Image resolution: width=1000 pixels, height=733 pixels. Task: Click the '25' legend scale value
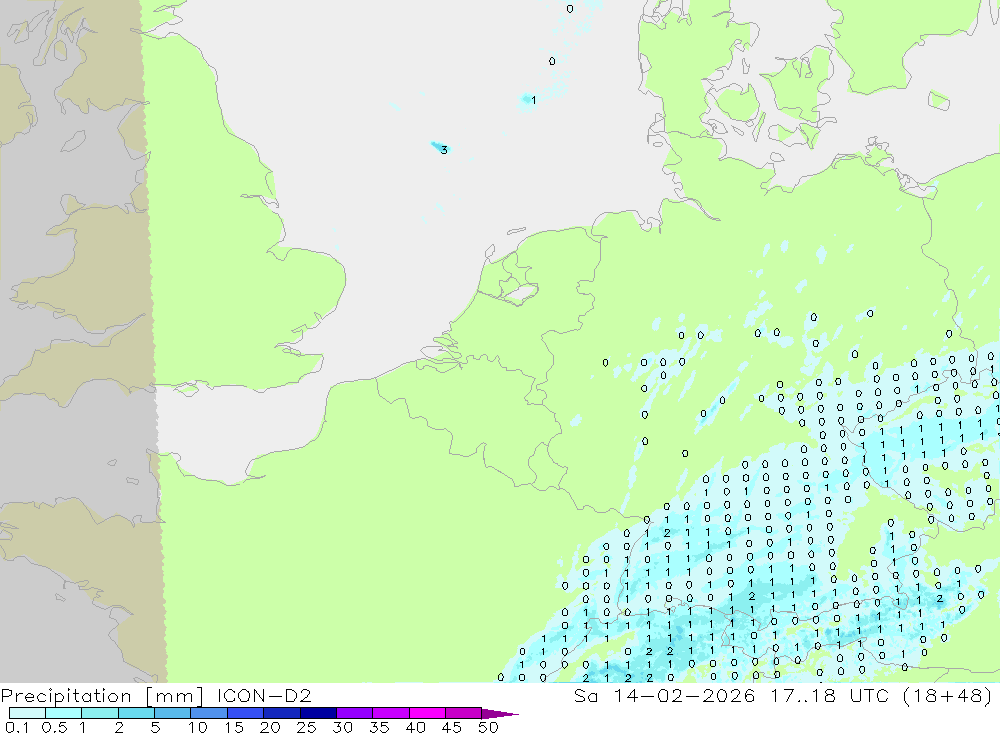[306, 727]
